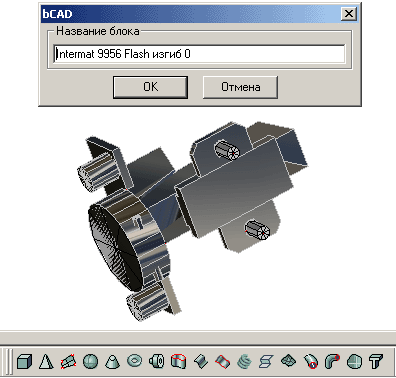This screenshot has height=378, width=396.
Task: Select the T-shaped profile tool
Action: [x=376, y=361]
